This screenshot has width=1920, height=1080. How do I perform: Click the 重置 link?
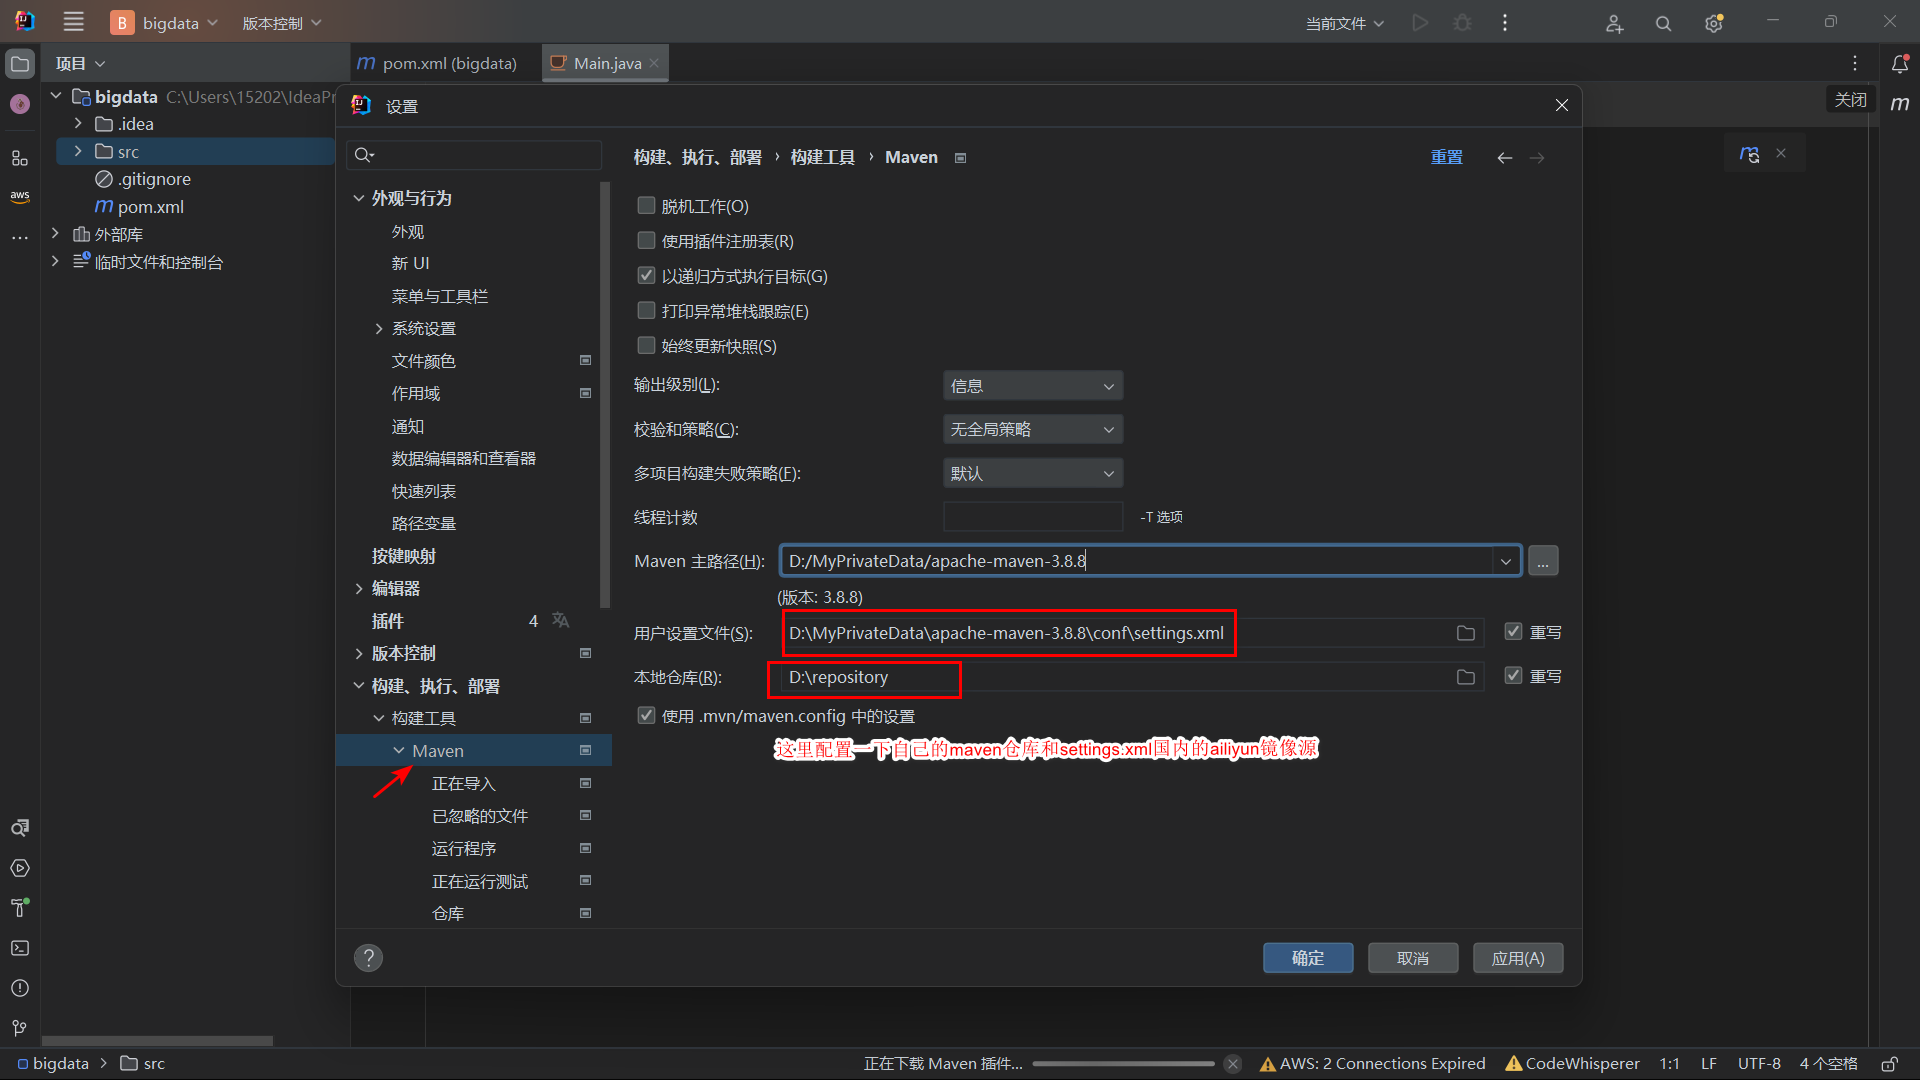coord(1446,157)
